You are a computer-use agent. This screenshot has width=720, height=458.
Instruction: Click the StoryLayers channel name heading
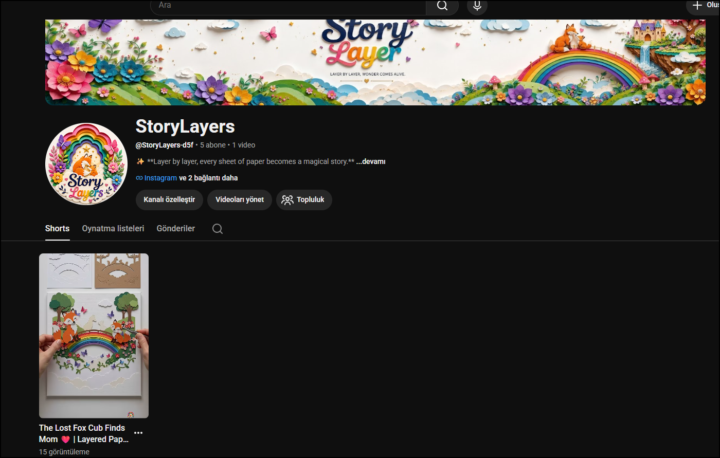185,126
